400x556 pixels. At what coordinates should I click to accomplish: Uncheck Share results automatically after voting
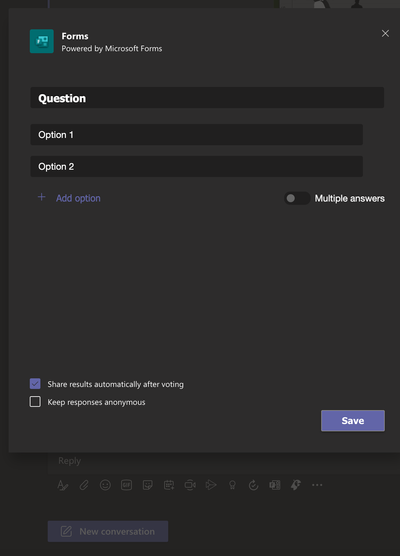(x=35, y=384)
